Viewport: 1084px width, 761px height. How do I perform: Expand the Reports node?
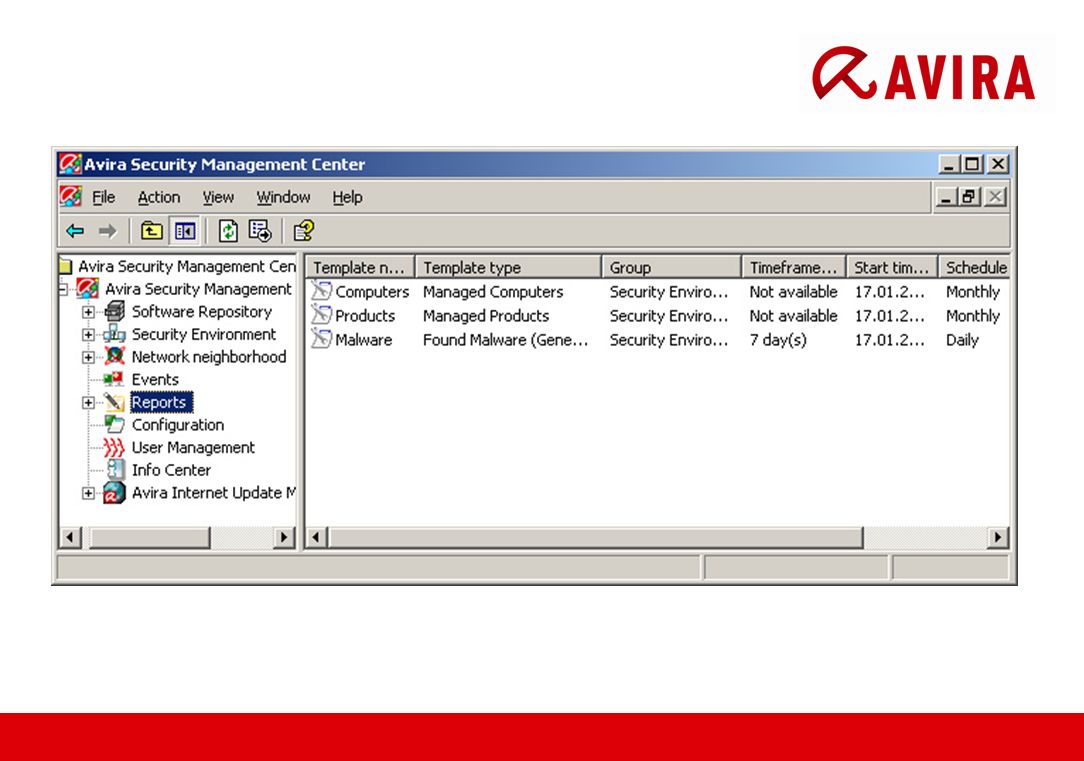click(88, 402)
